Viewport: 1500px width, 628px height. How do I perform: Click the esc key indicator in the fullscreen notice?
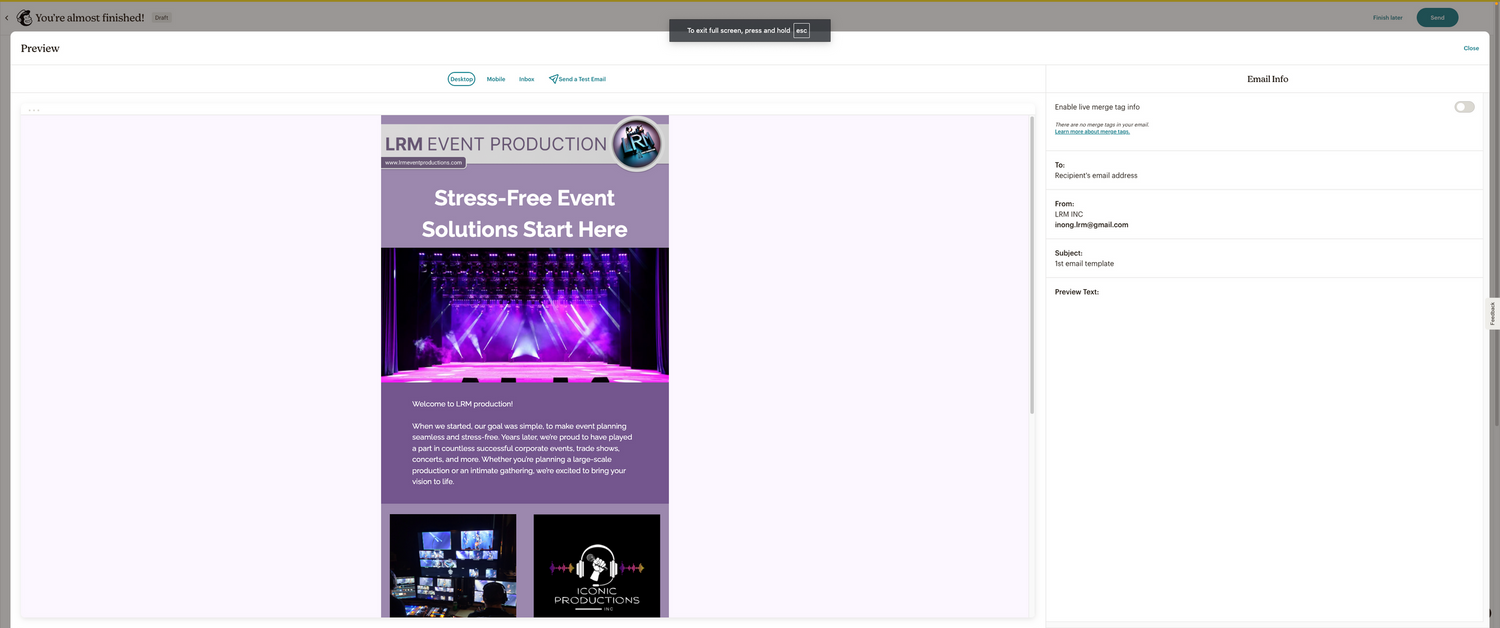click(801, 31)
